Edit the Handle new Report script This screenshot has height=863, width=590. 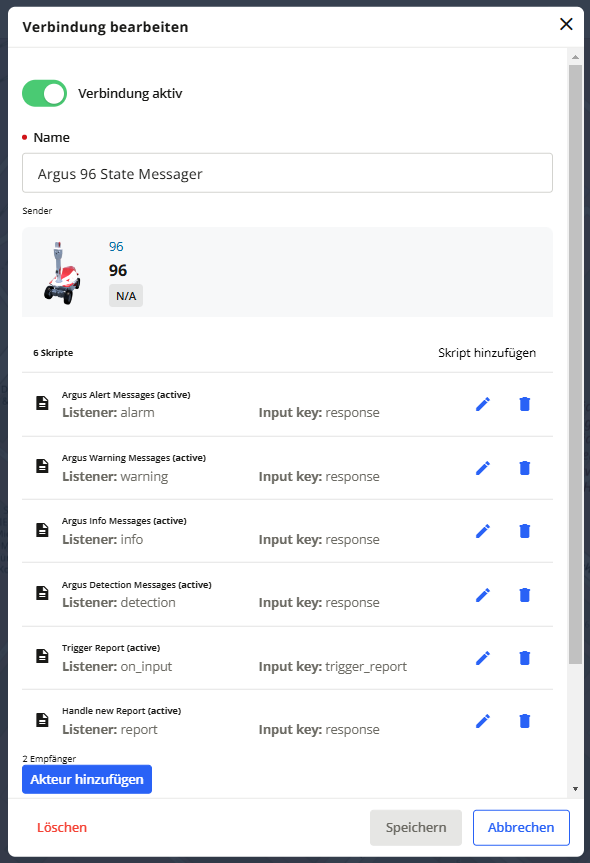tap(483, 721)
